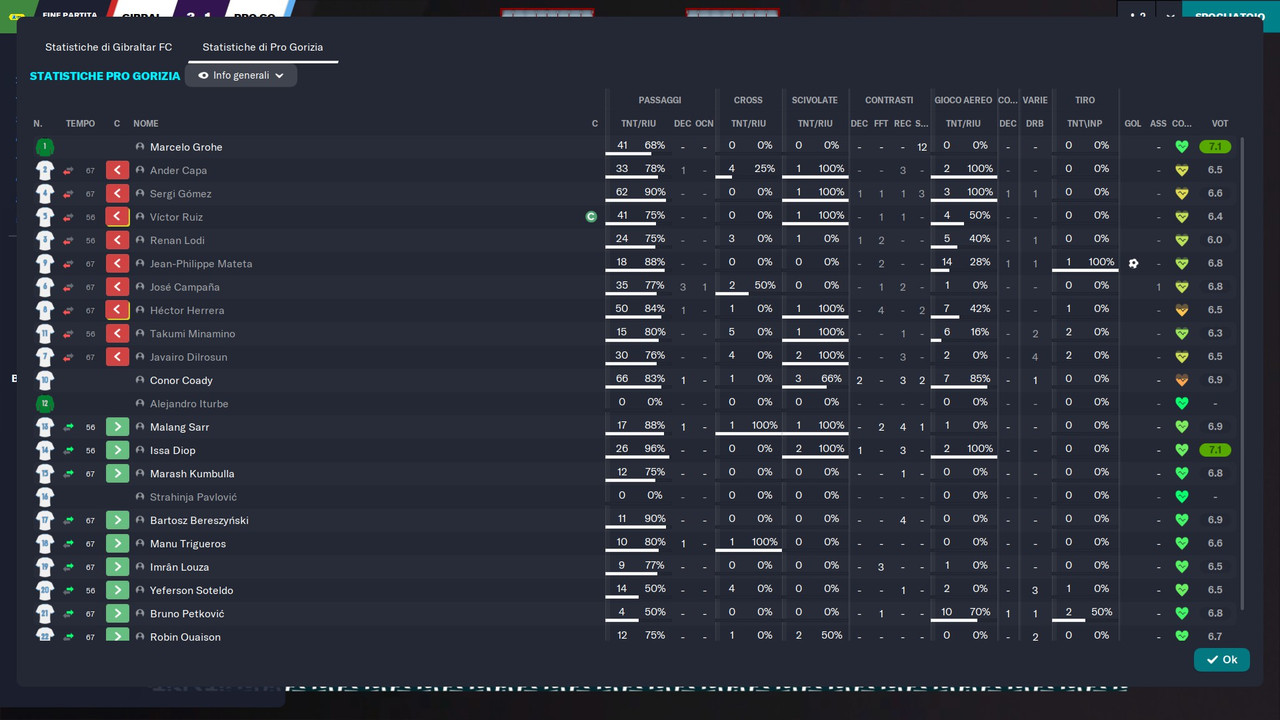This screenshot has height=720, width=1280.
Task: Expand the chevron menu beside Spogliatoio
Action: [1170, 17]
